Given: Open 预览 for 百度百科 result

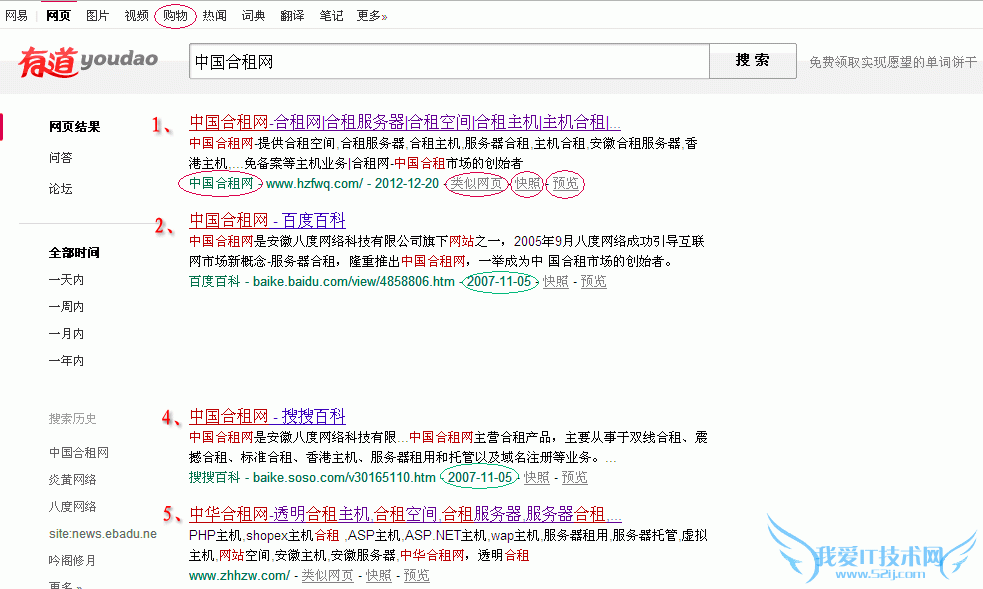Looking at the screenshot, I should [593, 281].
